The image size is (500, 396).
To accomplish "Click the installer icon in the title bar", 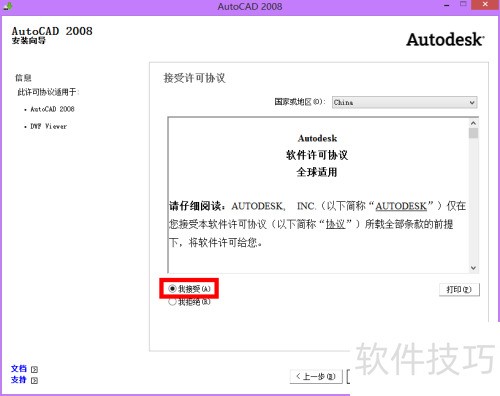I will (7, 6).
